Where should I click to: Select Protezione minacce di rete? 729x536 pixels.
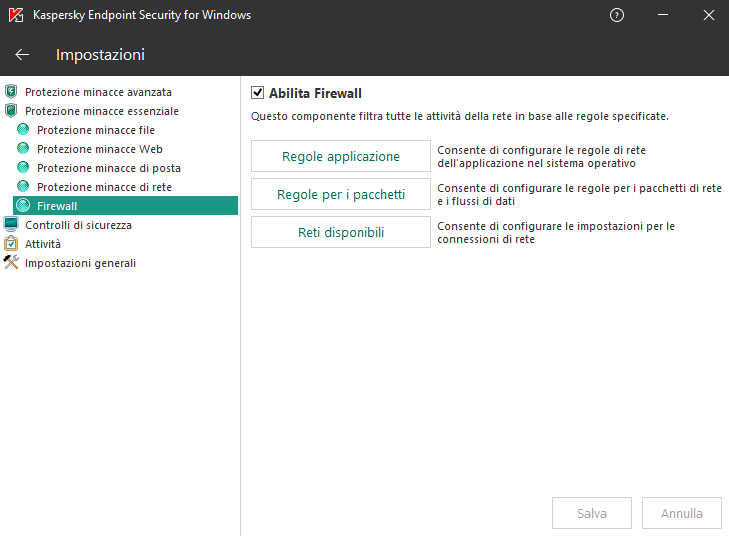tap(105, 187)
